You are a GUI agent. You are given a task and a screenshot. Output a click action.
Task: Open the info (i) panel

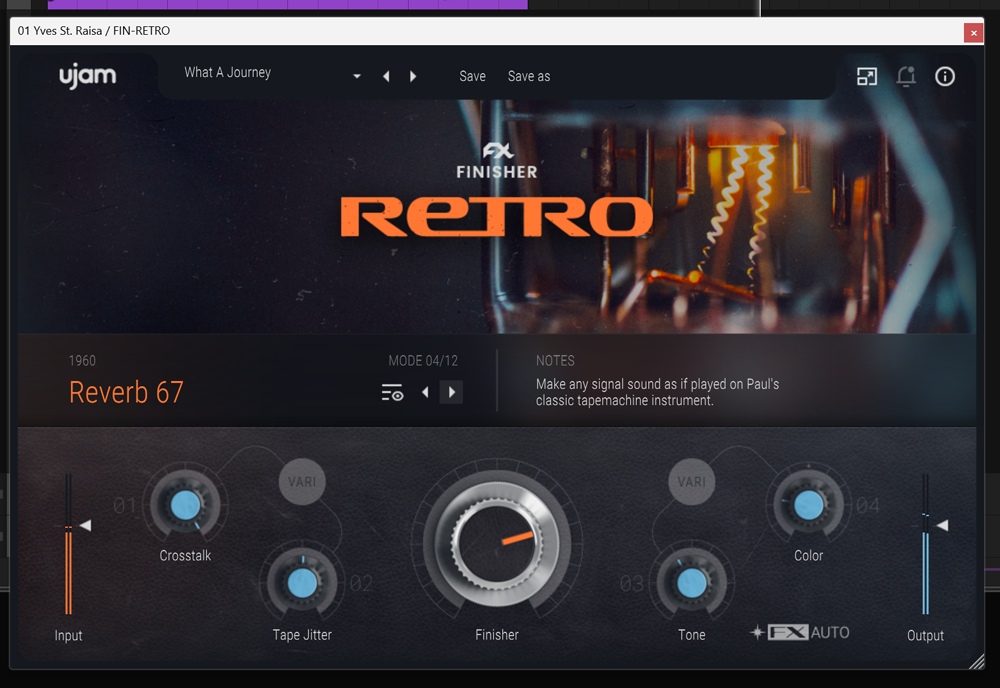click(945, 77)
